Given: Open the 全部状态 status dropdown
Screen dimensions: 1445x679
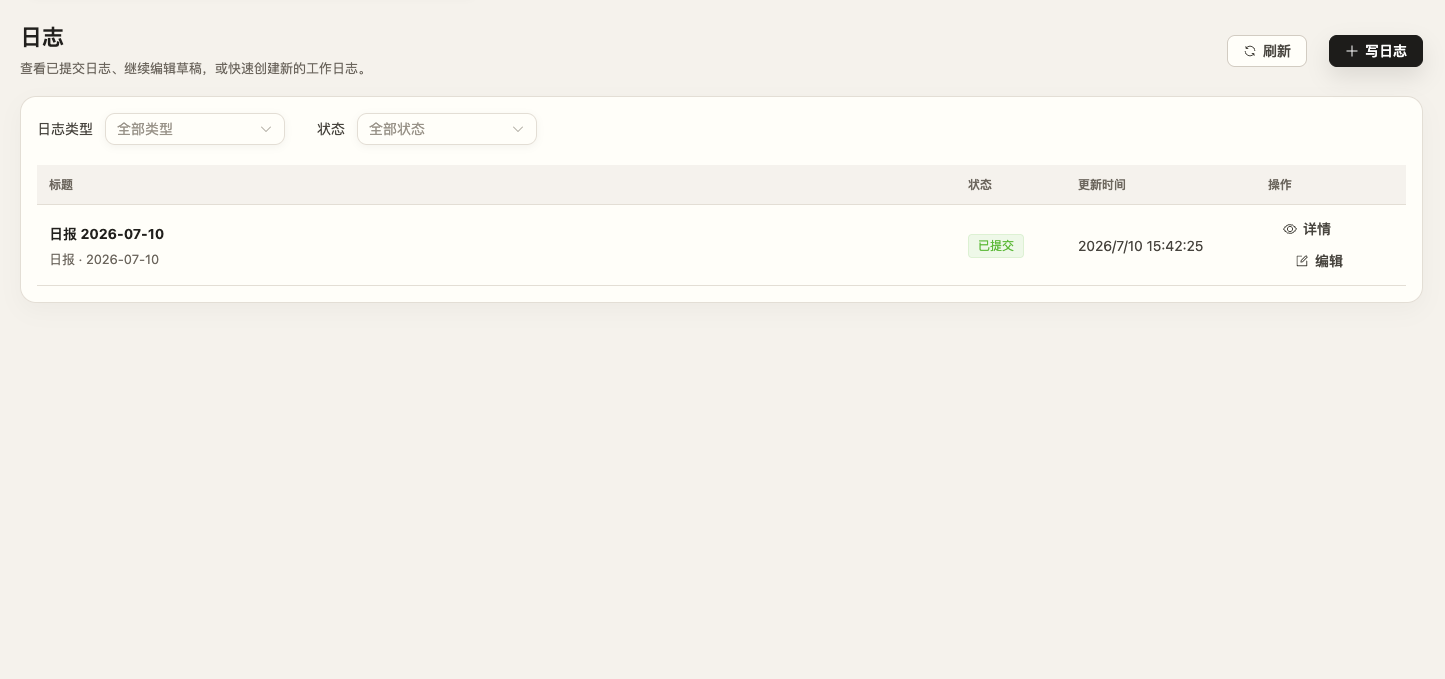Looking at the screenshot, I should pyautogui.click(x=447, y=129).
